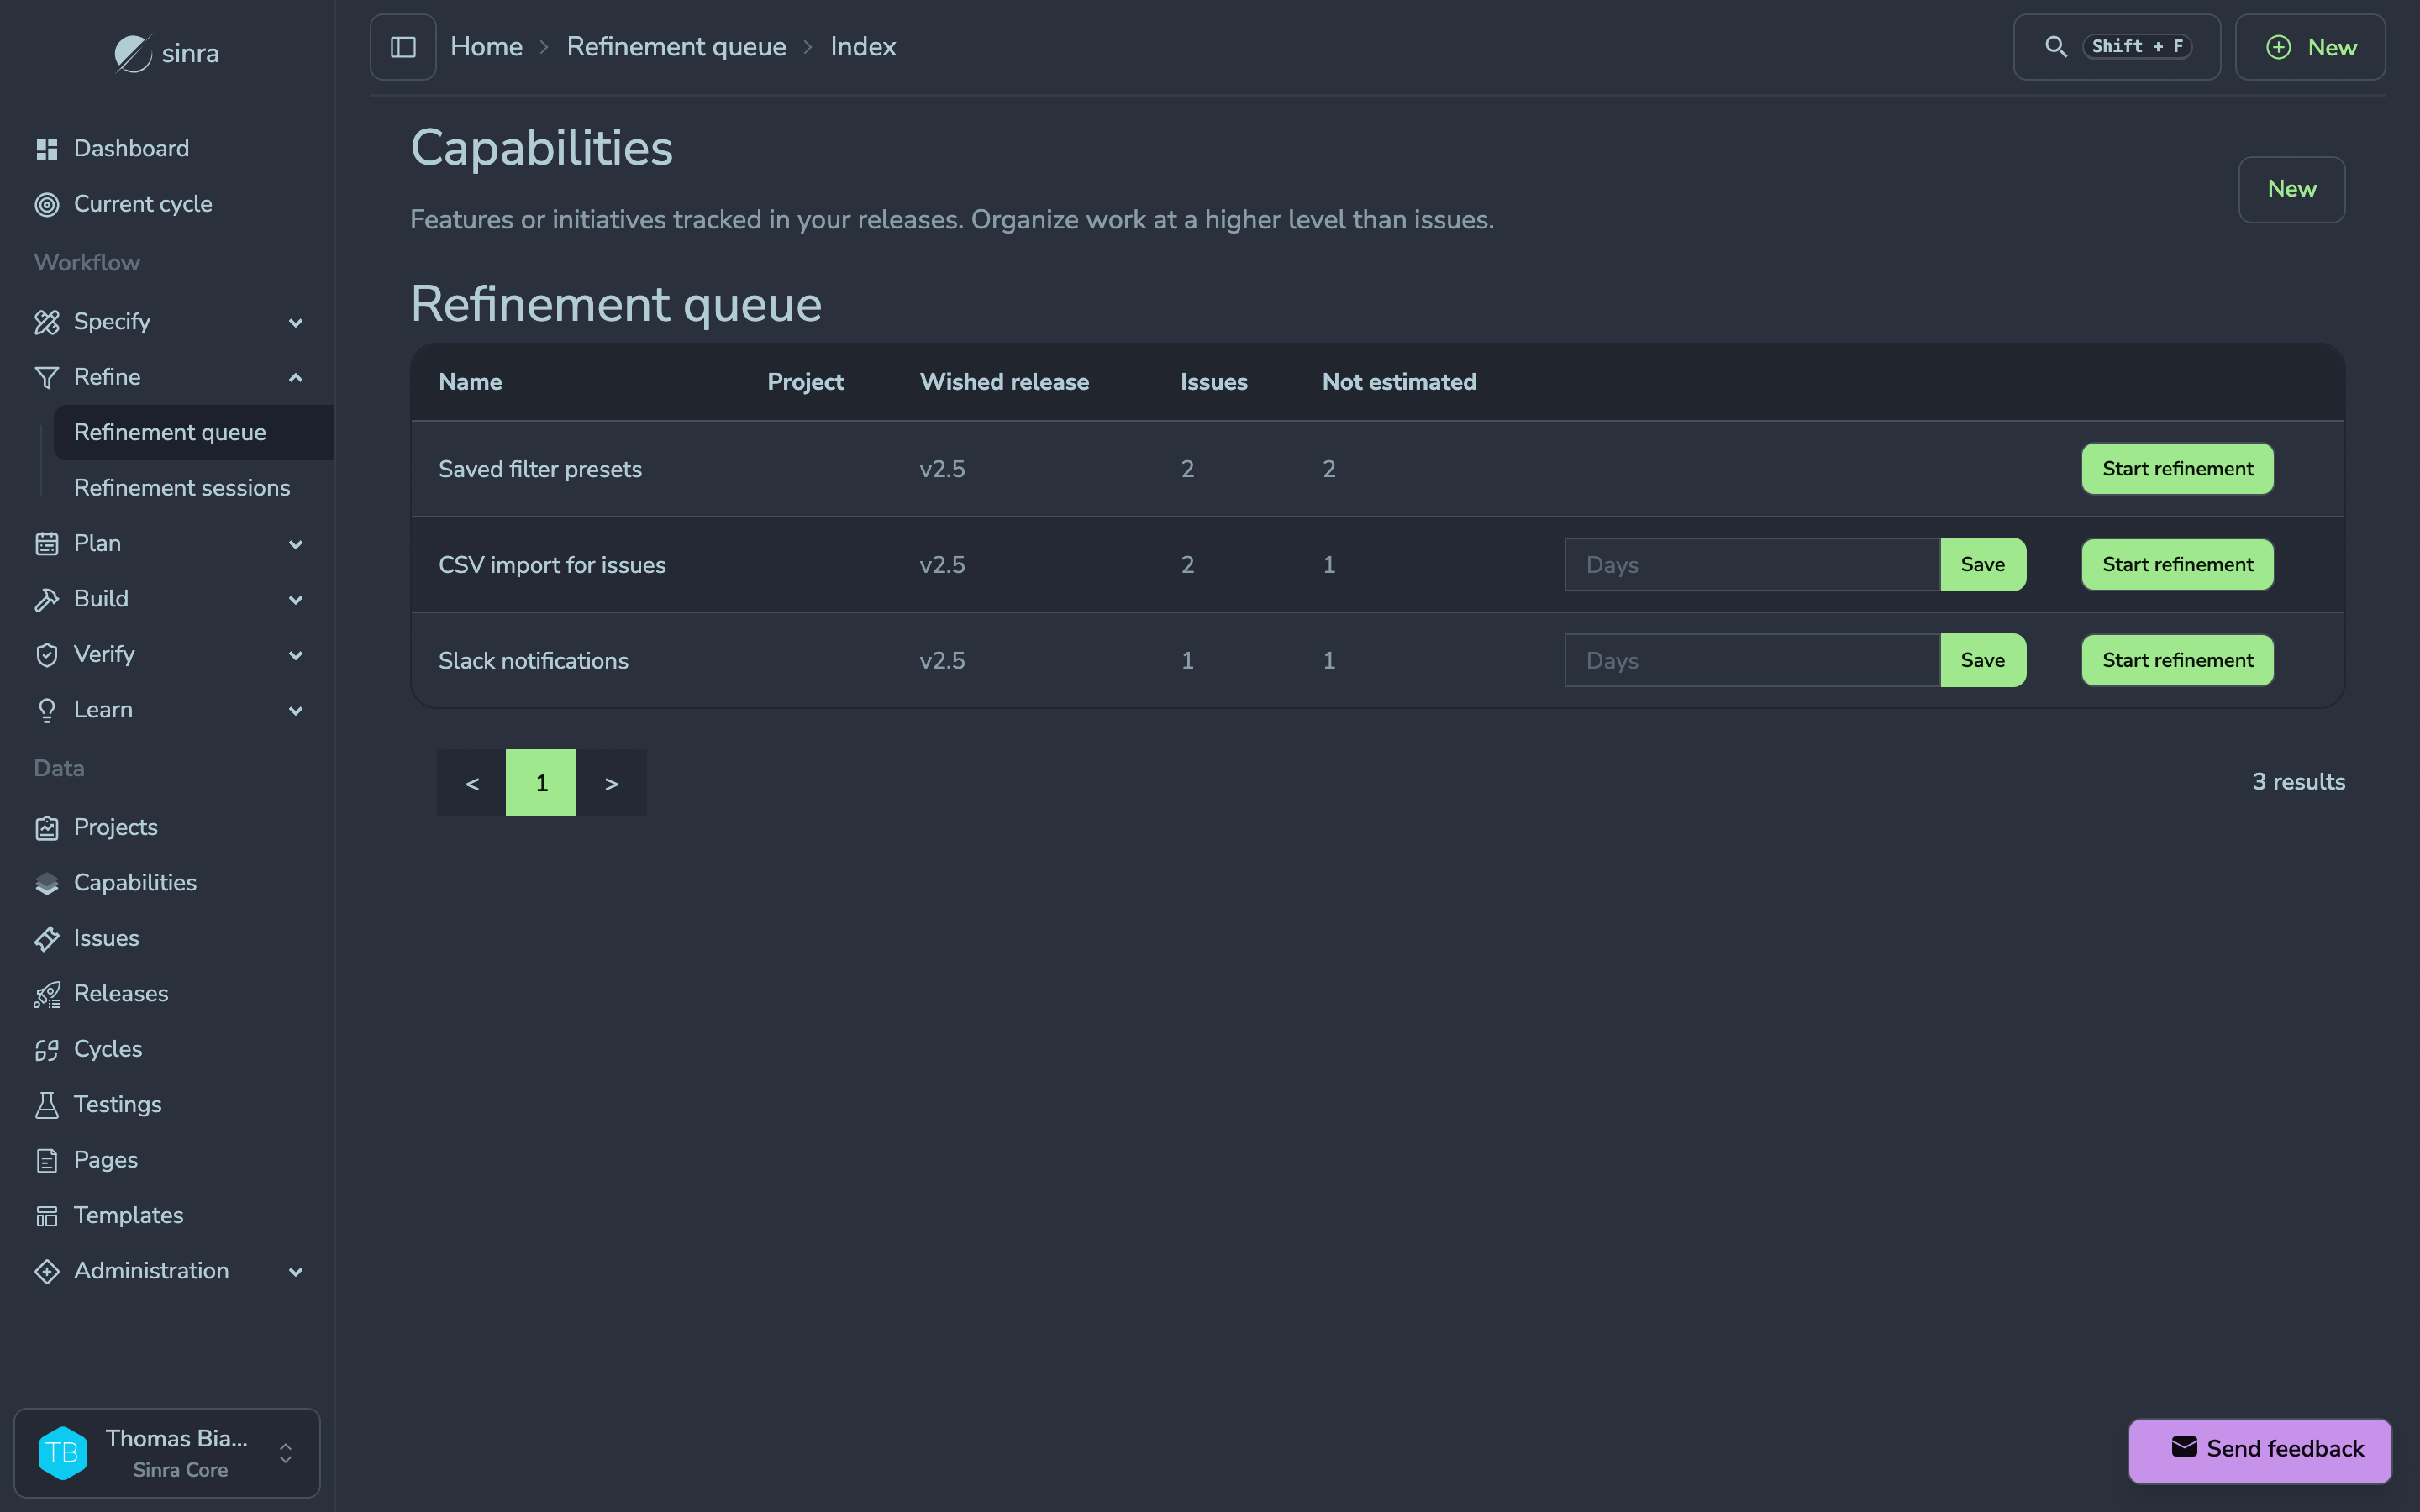Expand the Build section chevron

pyautogui.click(x=296, y=599)
